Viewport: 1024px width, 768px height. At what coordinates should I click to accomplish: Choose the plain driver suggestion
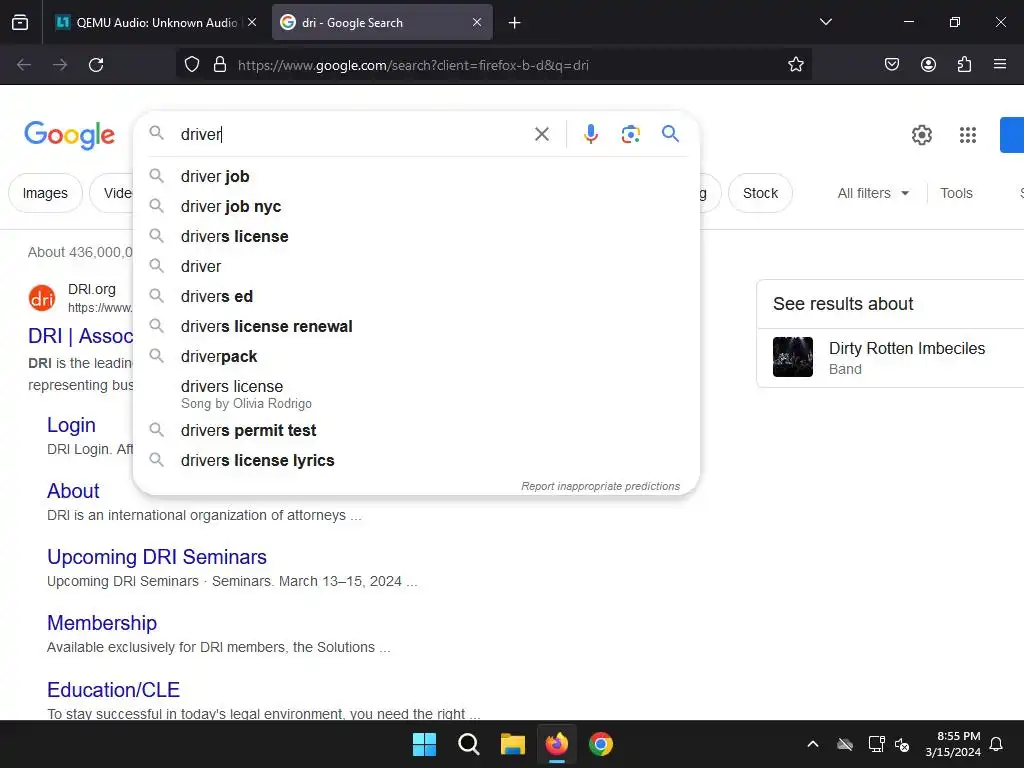click(416, 266)
